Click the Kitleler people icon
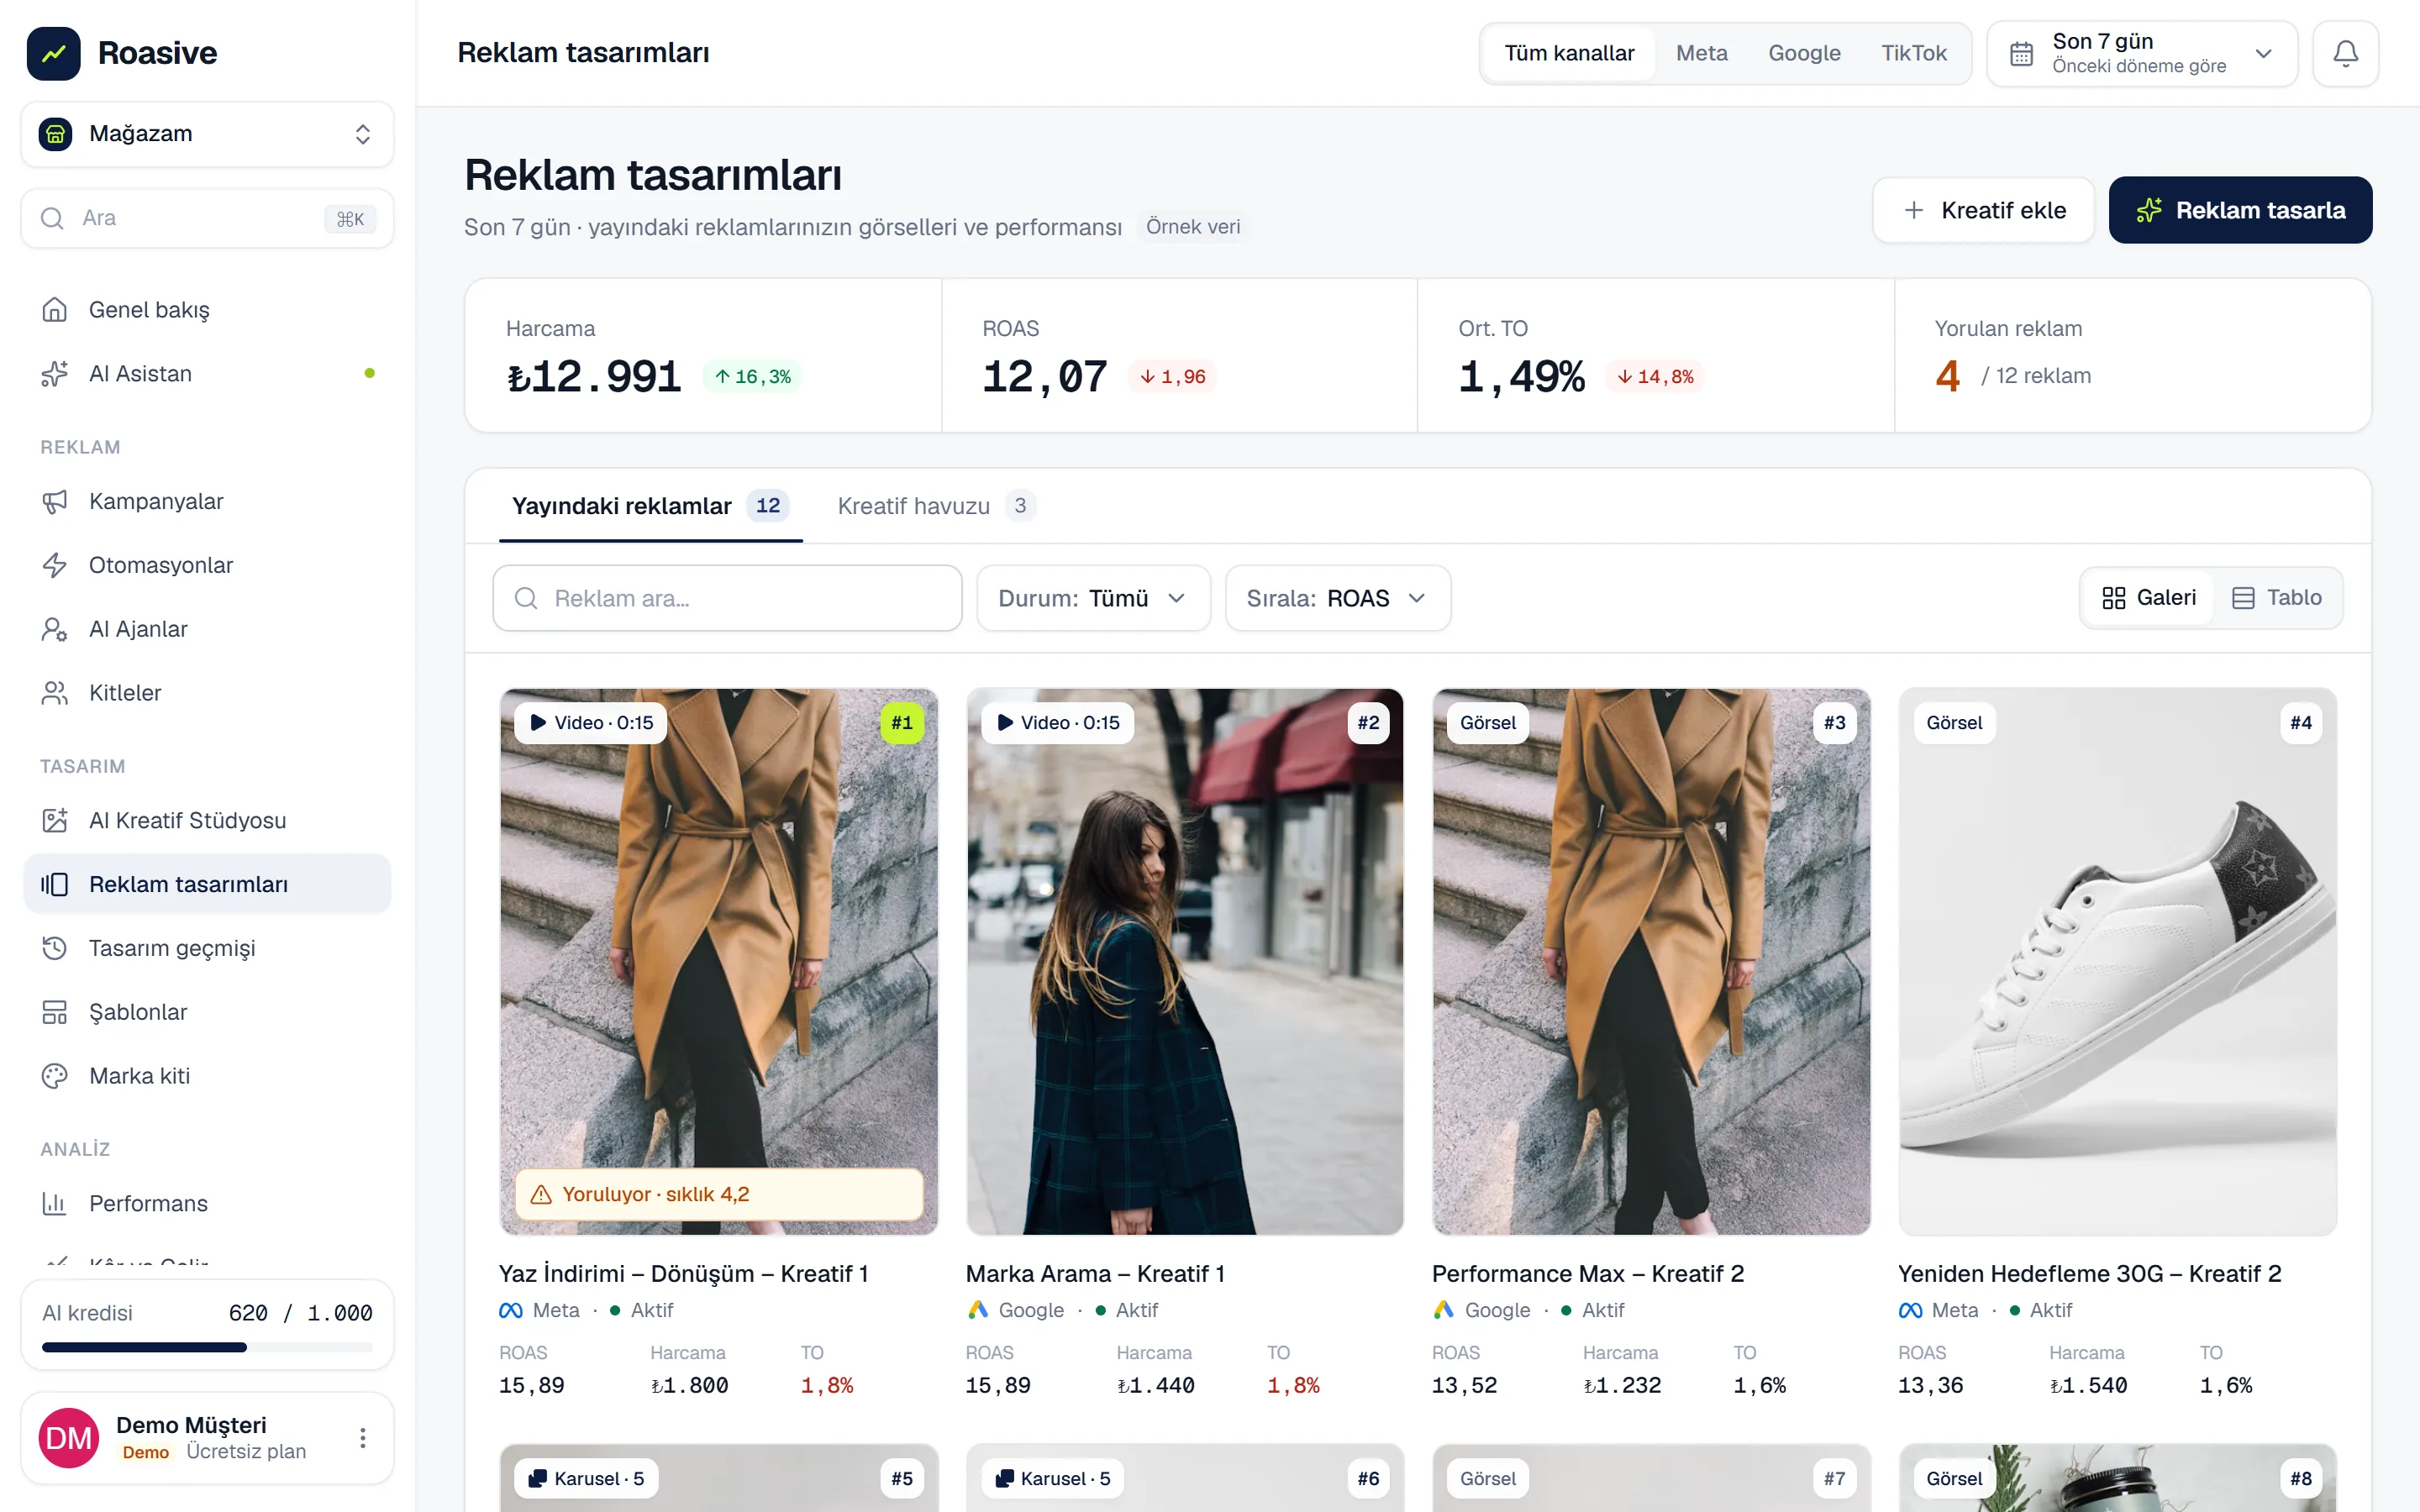The height and width of the screenshot is (1512, 2420). (55, 693)
